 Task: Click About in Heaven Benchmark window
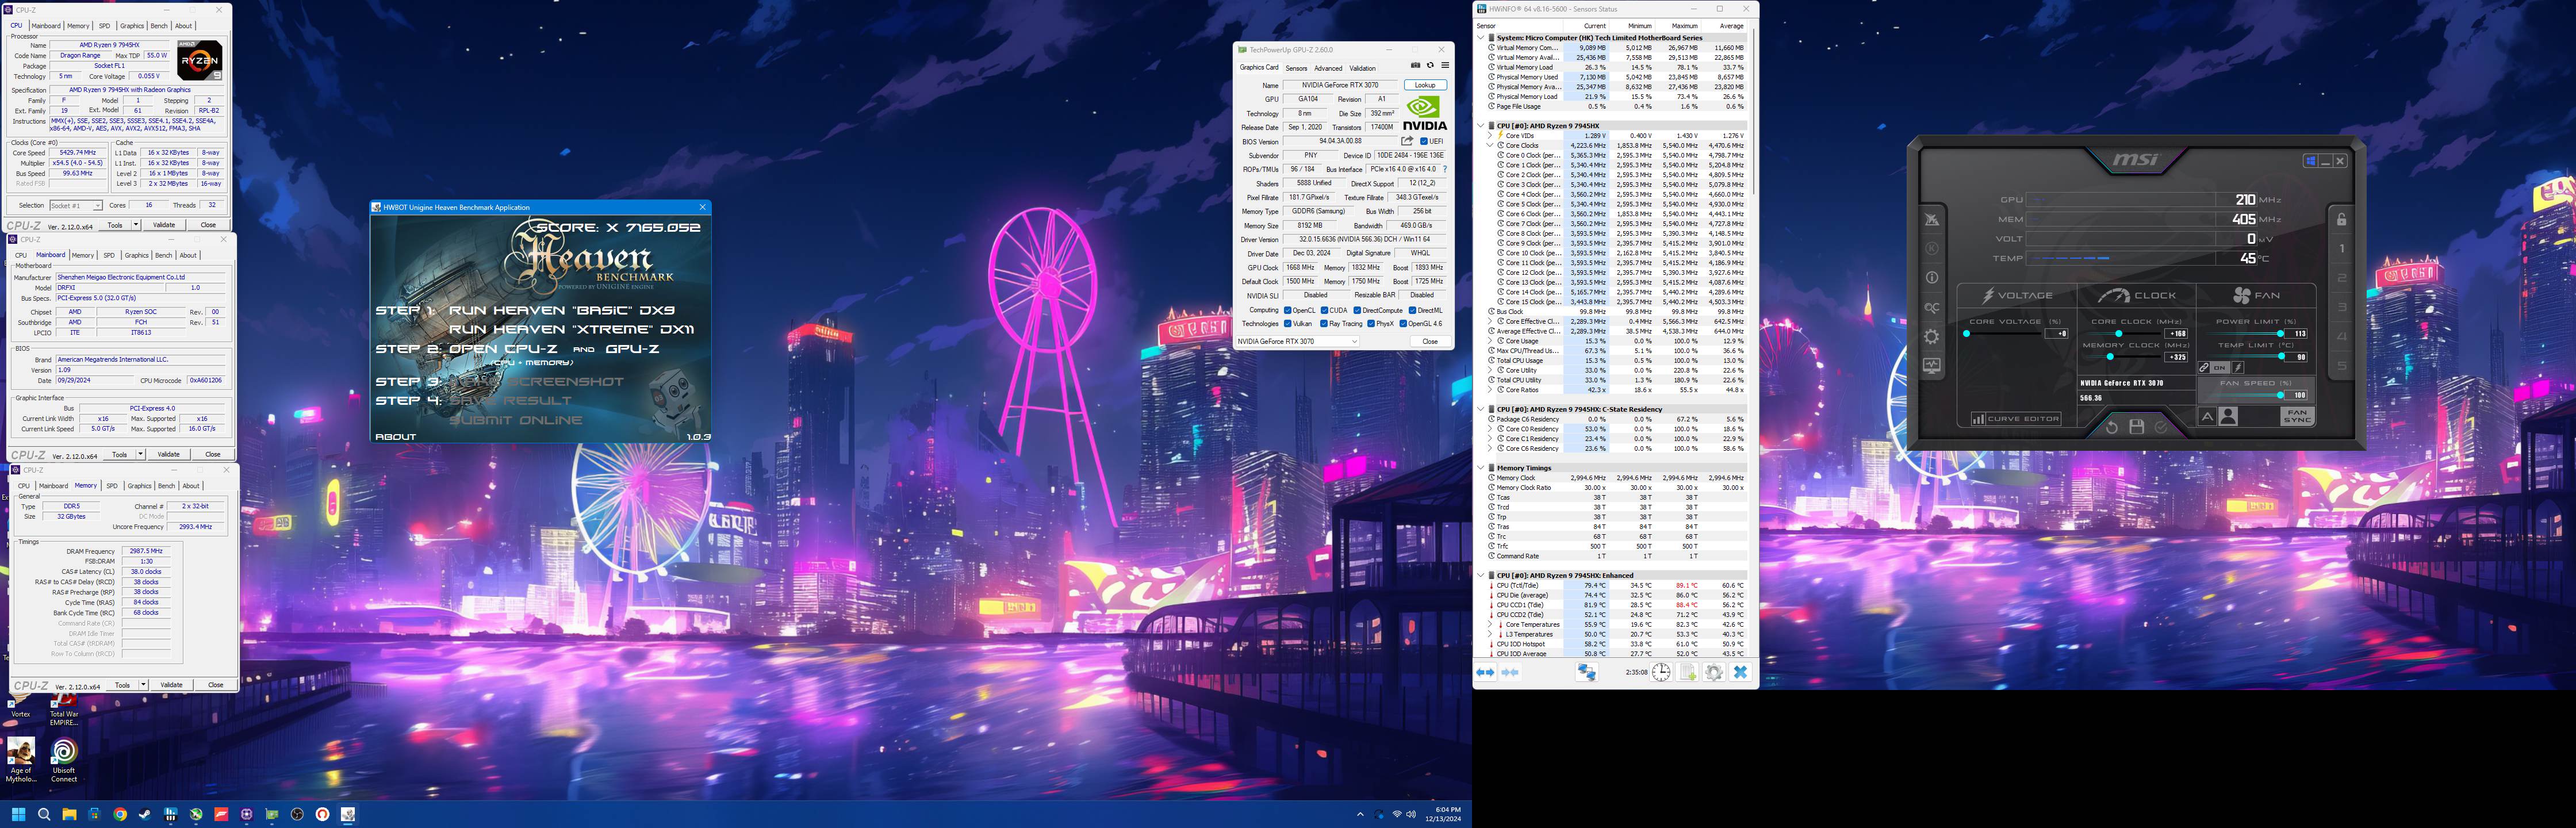click(x=395, y=436)
